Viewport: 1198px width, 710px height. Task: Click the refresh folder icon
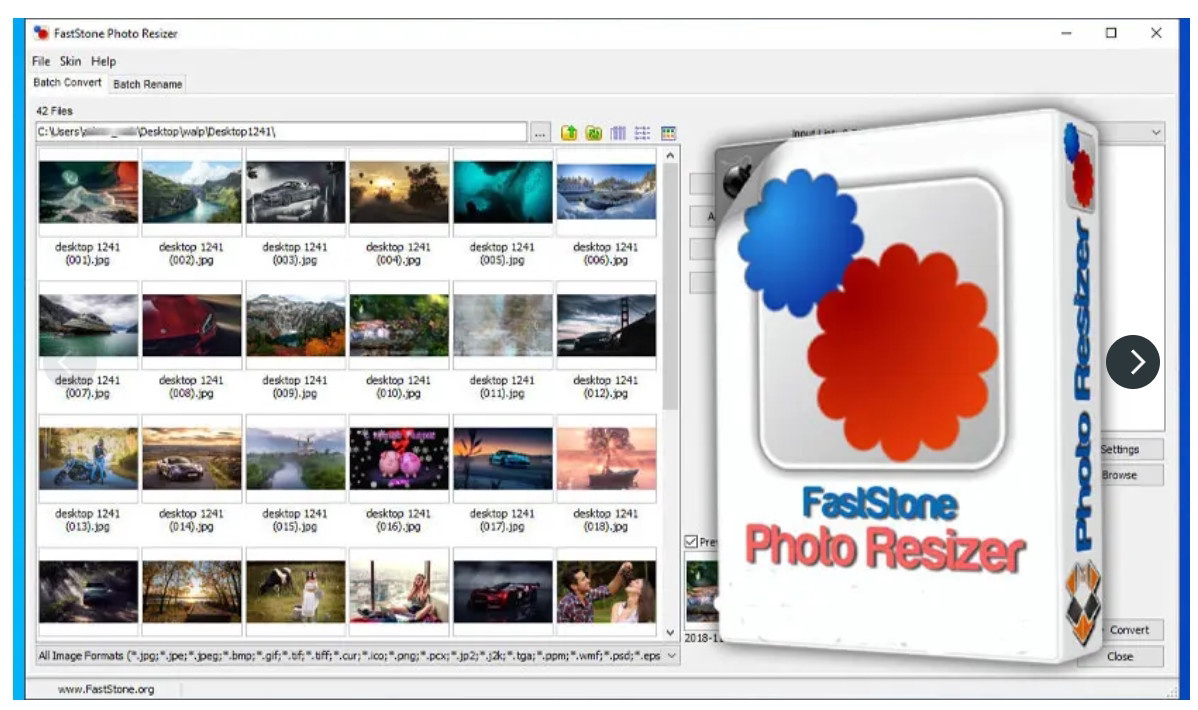coord(594,133)
